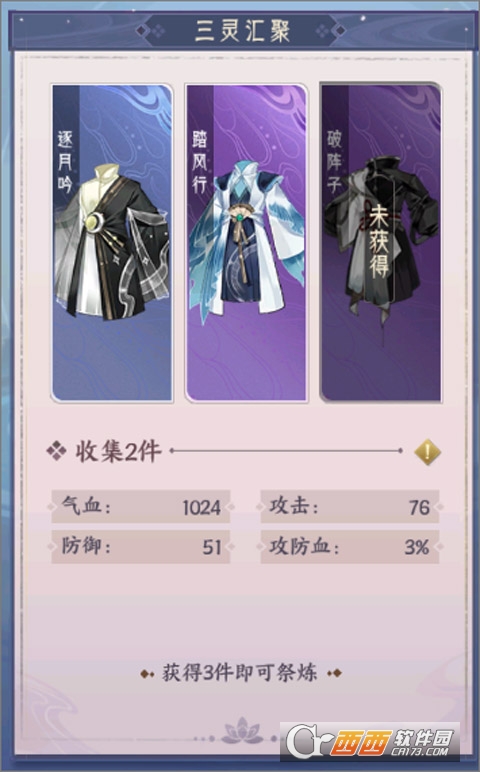Open the gold exclamation info icon
Image resolution: width=480 pixels, height=772 pixels.
(x=427, y=451)
